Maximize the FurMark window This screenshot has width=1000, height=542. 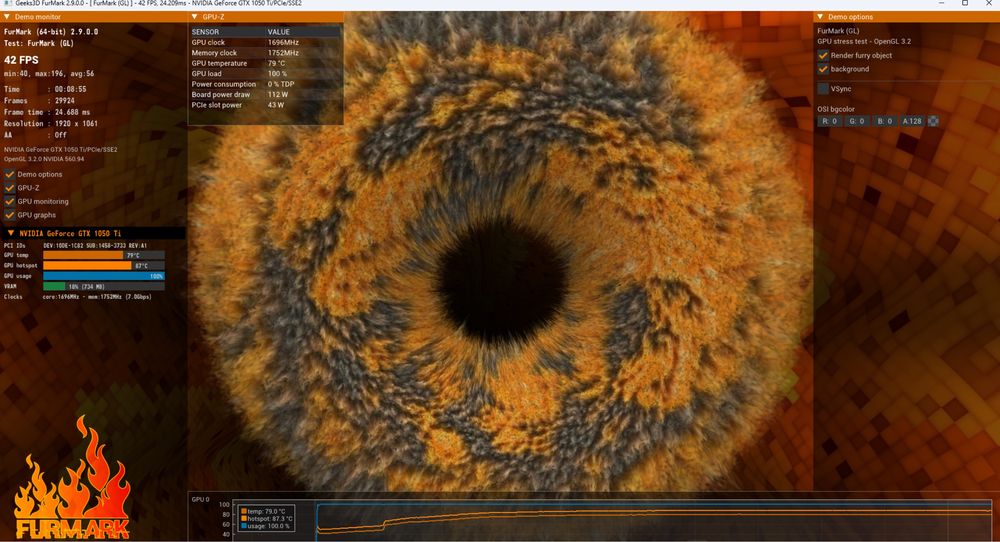point(965,3)
